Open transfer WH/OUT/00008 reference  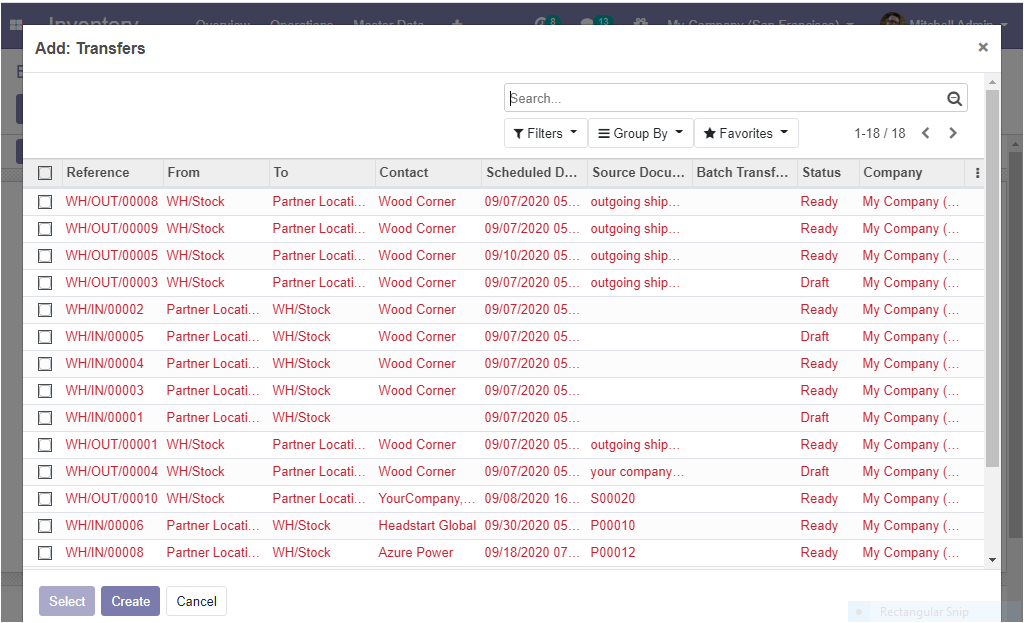(x=112, y=202)
